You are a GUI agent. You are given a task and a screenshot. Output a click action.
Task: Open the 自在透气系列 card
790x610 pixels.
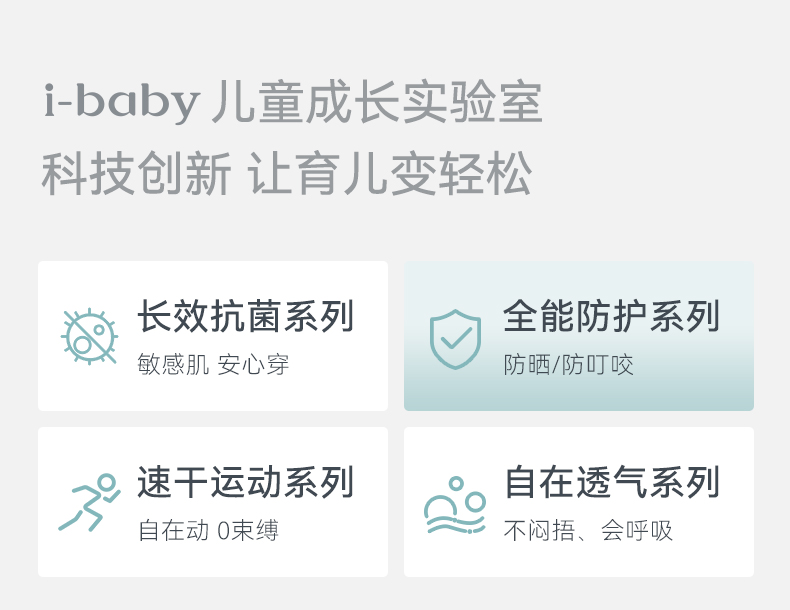579,502
